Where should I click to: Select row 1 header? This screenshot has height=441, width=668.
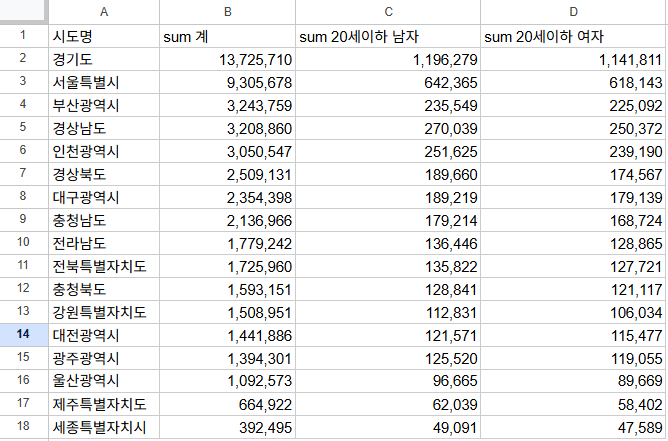pos(24,36)
